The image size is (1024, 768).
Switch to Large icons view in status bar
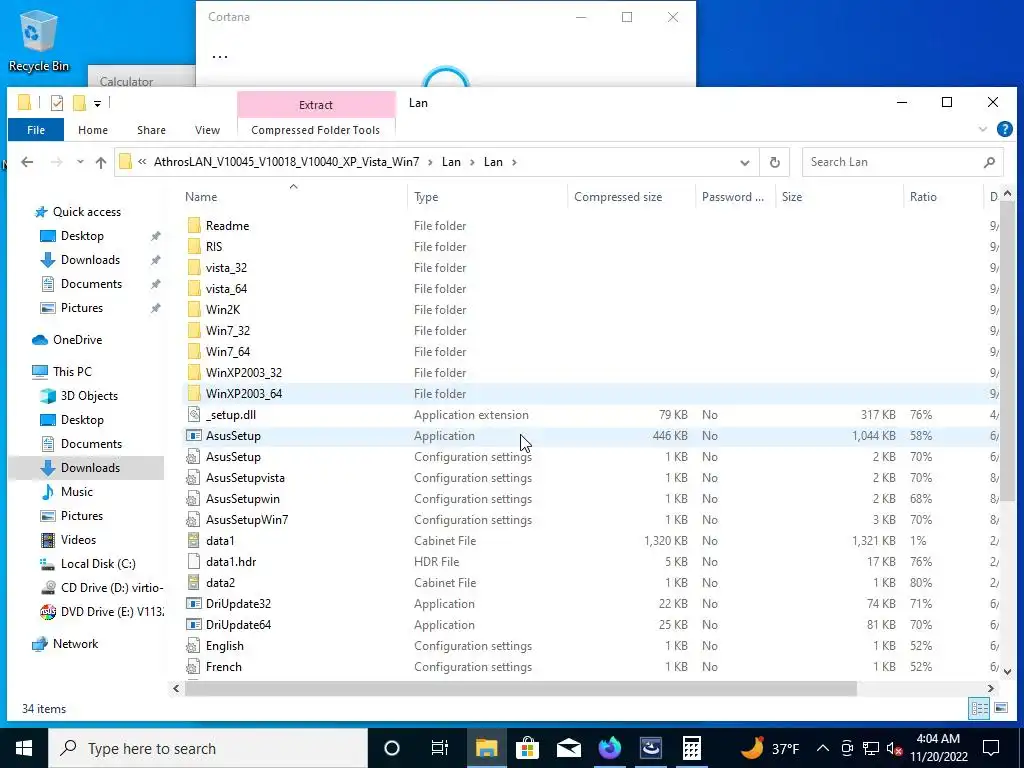pyautogui.click(x=1000, y=708)
